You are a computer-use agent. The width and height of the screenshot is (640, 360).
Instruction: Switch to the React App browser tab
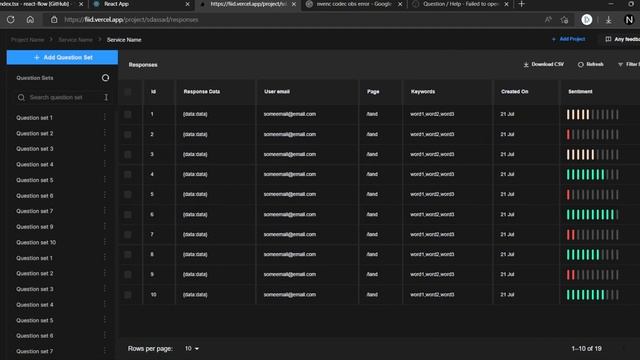pos(141,4)
